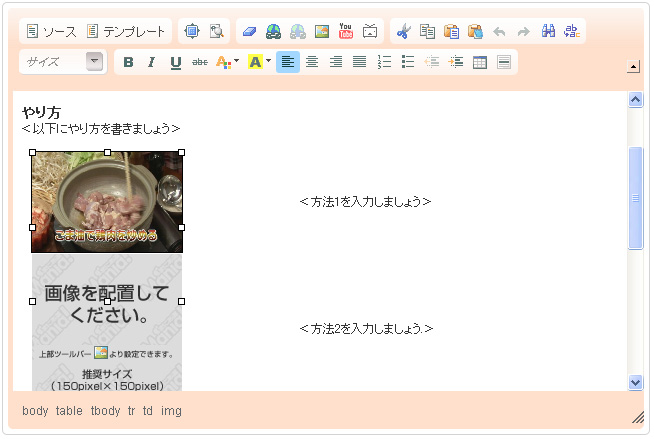Click the yellow highlight color swatch

tap(254, 62)
